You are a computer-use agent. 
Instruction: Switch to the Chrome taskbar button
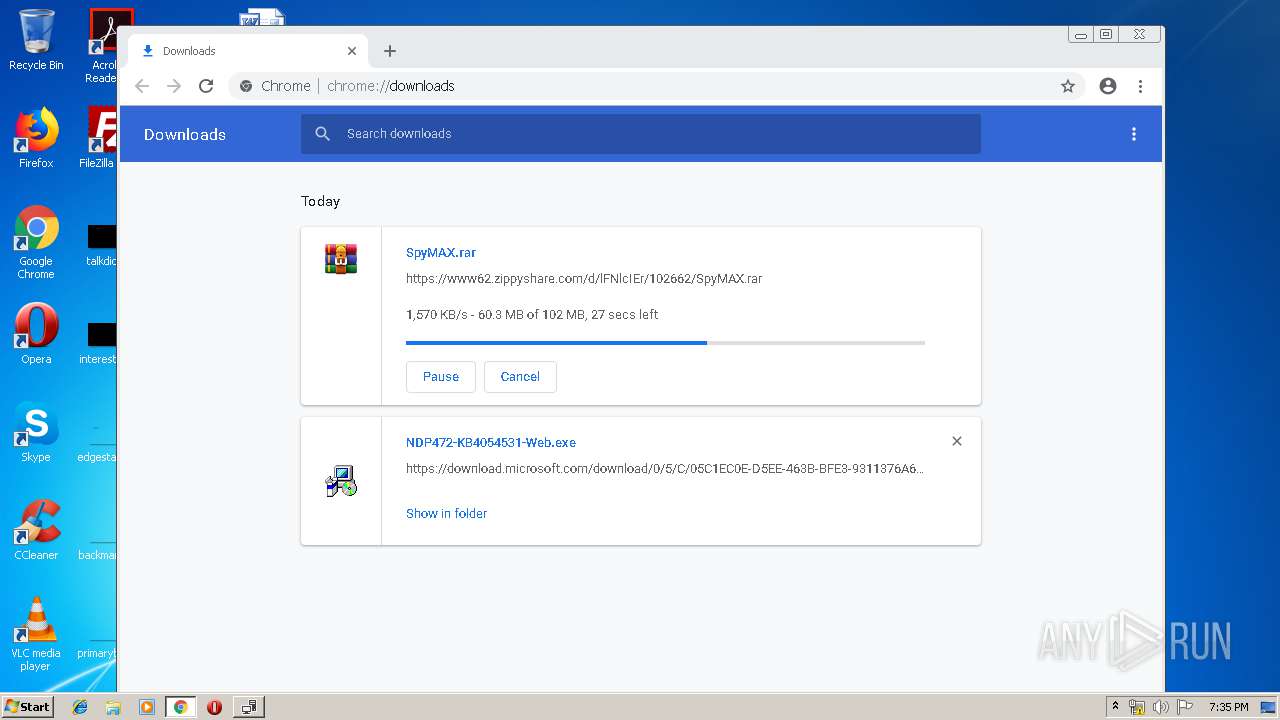point(181,707)
